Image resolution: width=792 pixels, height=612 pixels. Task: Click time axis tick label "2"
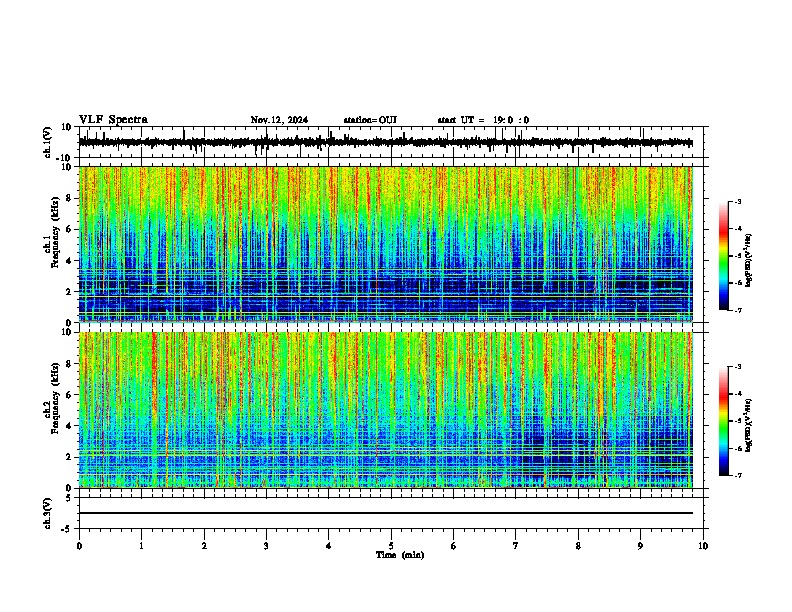pyautogui.click(x=204, y=546)
